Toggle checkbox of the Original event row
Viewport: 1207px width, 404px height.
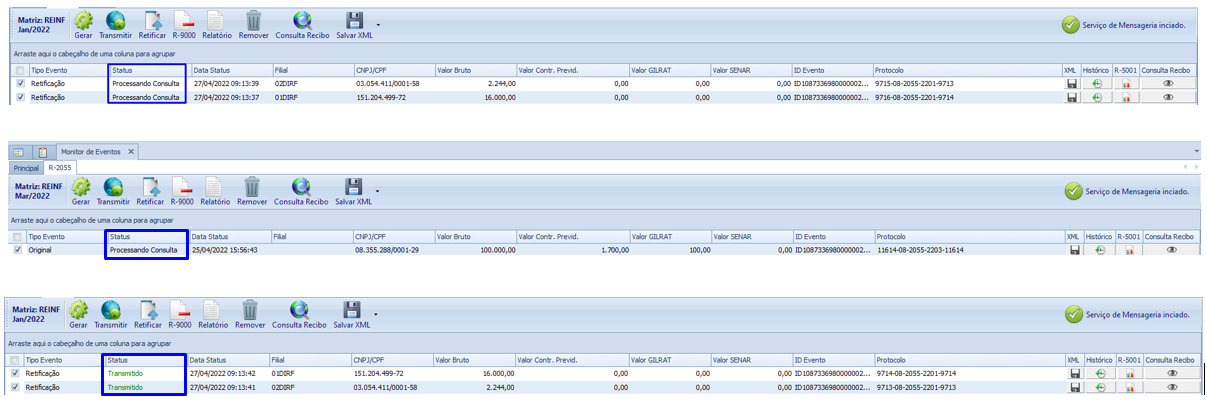(18, 250)
